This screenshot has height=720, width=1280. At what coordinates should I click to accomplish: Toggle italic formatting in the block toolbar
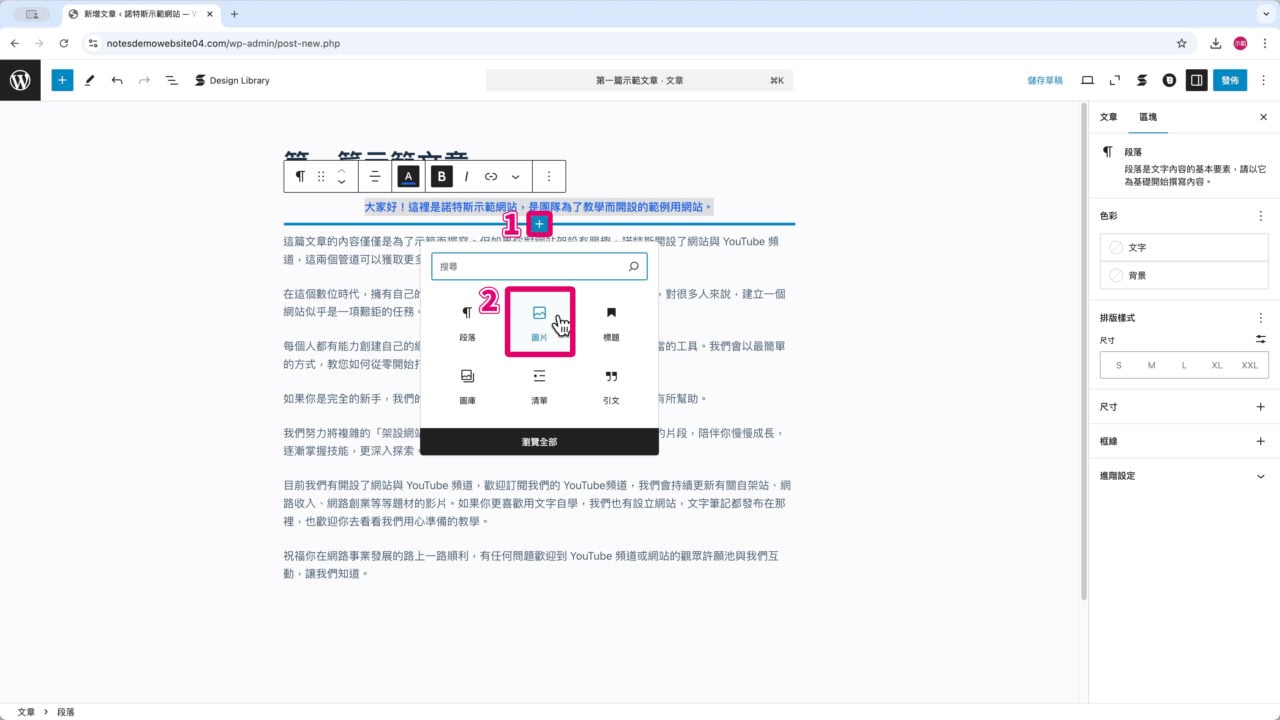click(x=466, y=176)
